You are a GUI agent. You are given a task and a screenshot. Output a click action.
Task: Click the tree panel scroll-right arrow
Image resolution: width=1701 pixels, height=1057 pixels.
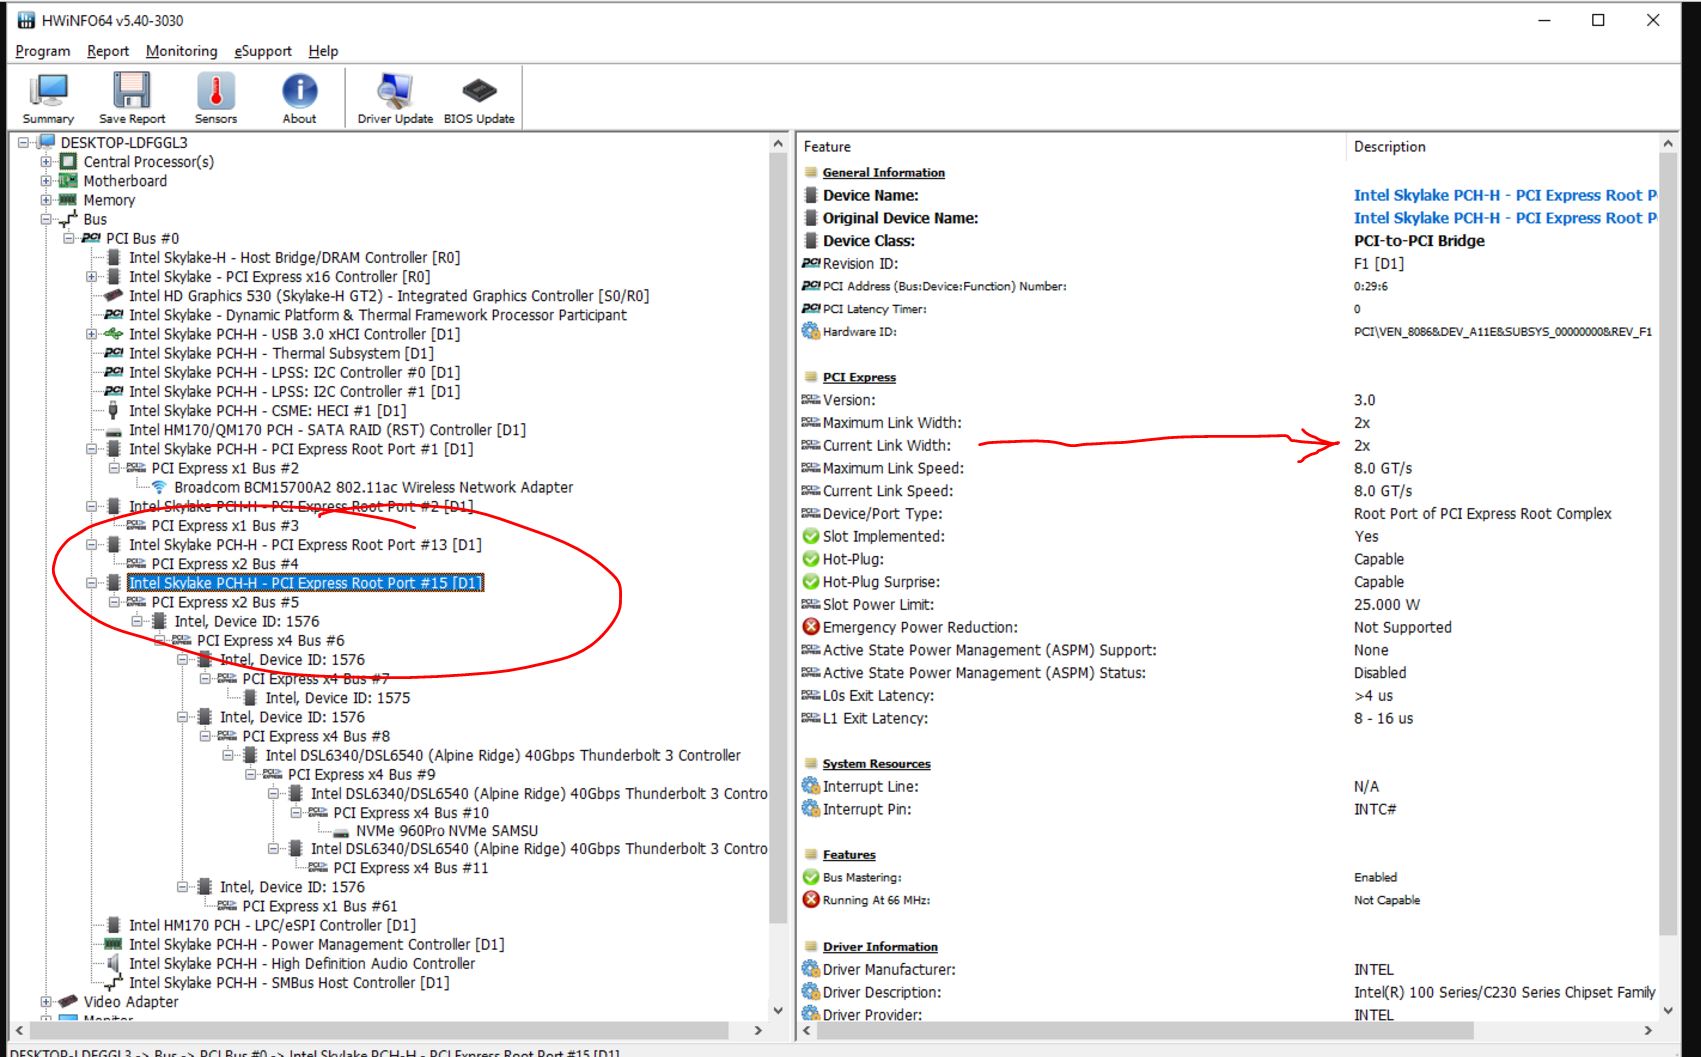click(758, 1030)
